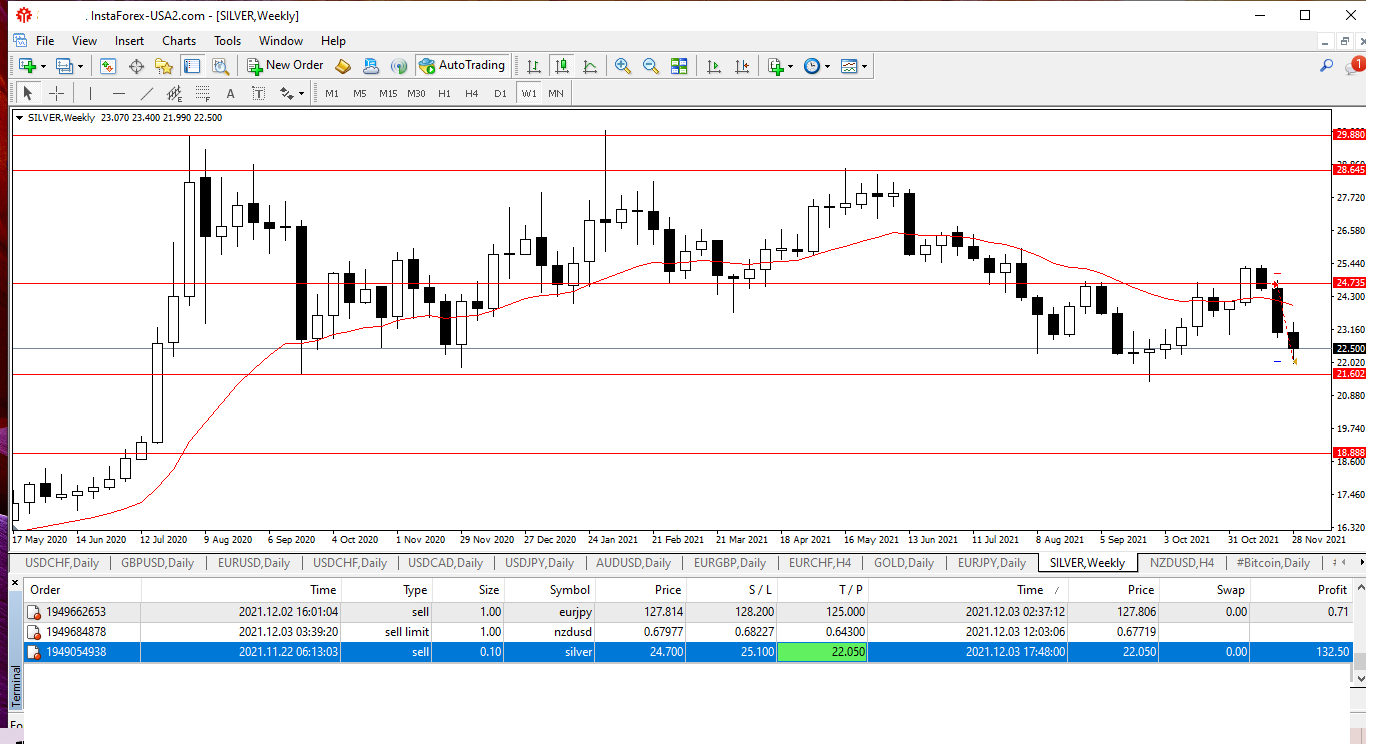Image resolution: width=1382 pixels, height=744 pixels.
Task: Select the eurjpy sell order row 1949662653
Action: coord(688,611)
